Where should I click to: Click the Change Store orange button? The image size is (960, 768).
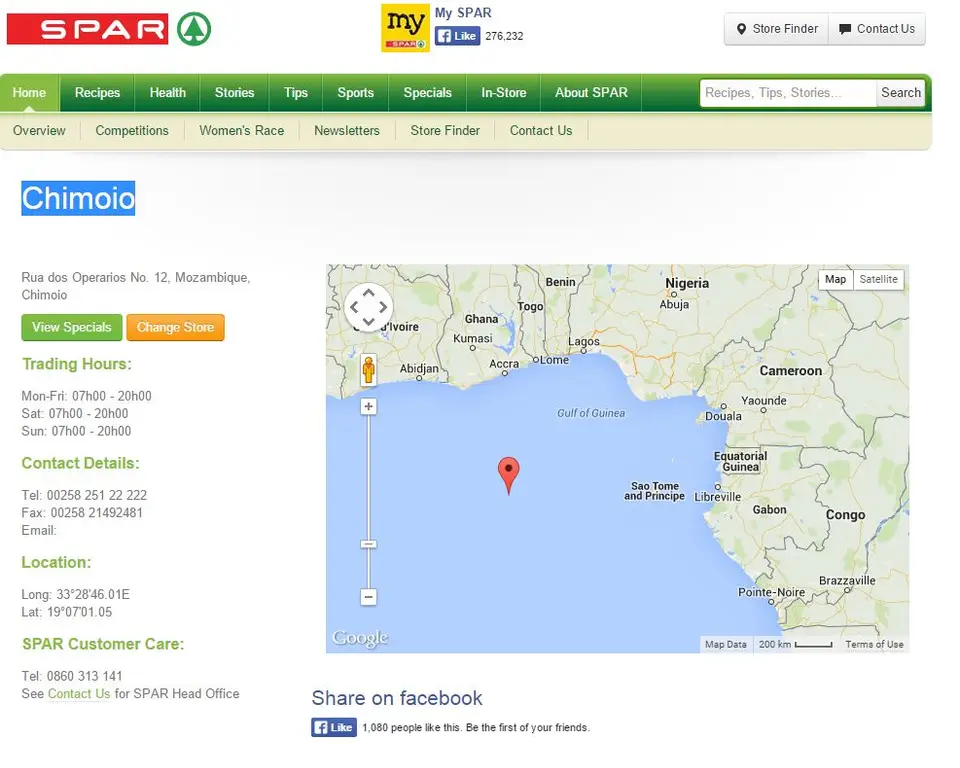(x=175, y=328)
